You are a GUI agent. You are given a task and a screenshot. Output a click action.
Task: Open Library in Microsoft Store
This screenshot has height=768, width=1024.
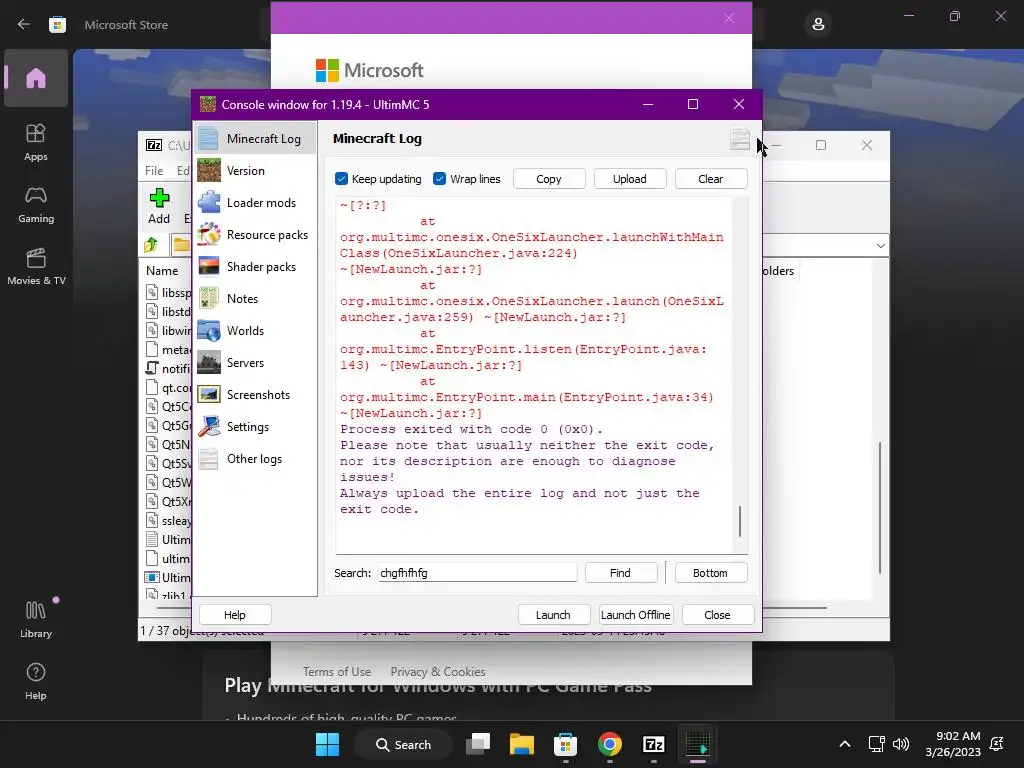36,619
